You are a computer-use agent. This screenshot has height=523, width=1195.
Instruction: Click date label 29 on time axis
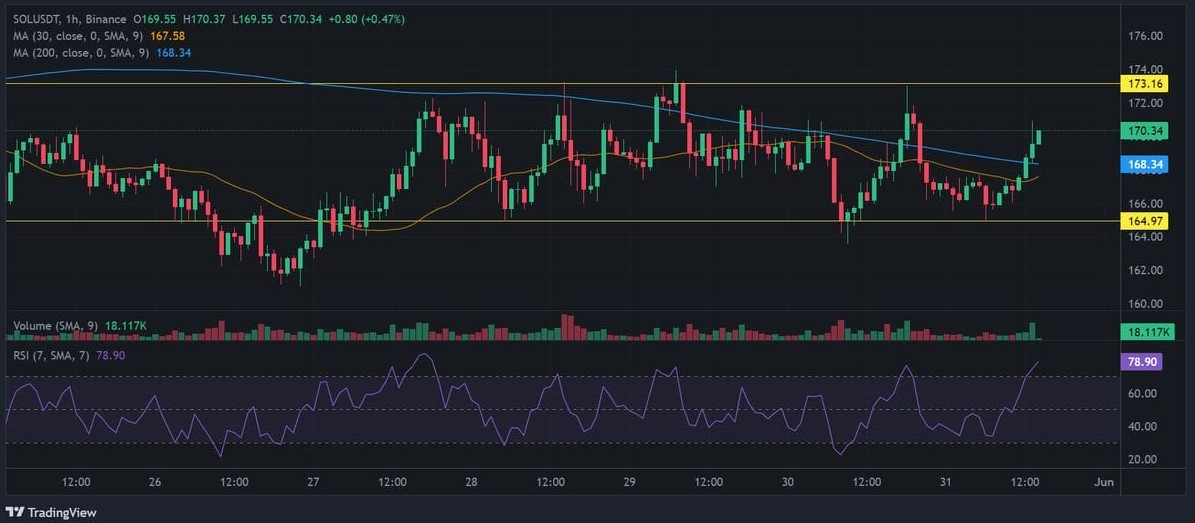[630, 482]
